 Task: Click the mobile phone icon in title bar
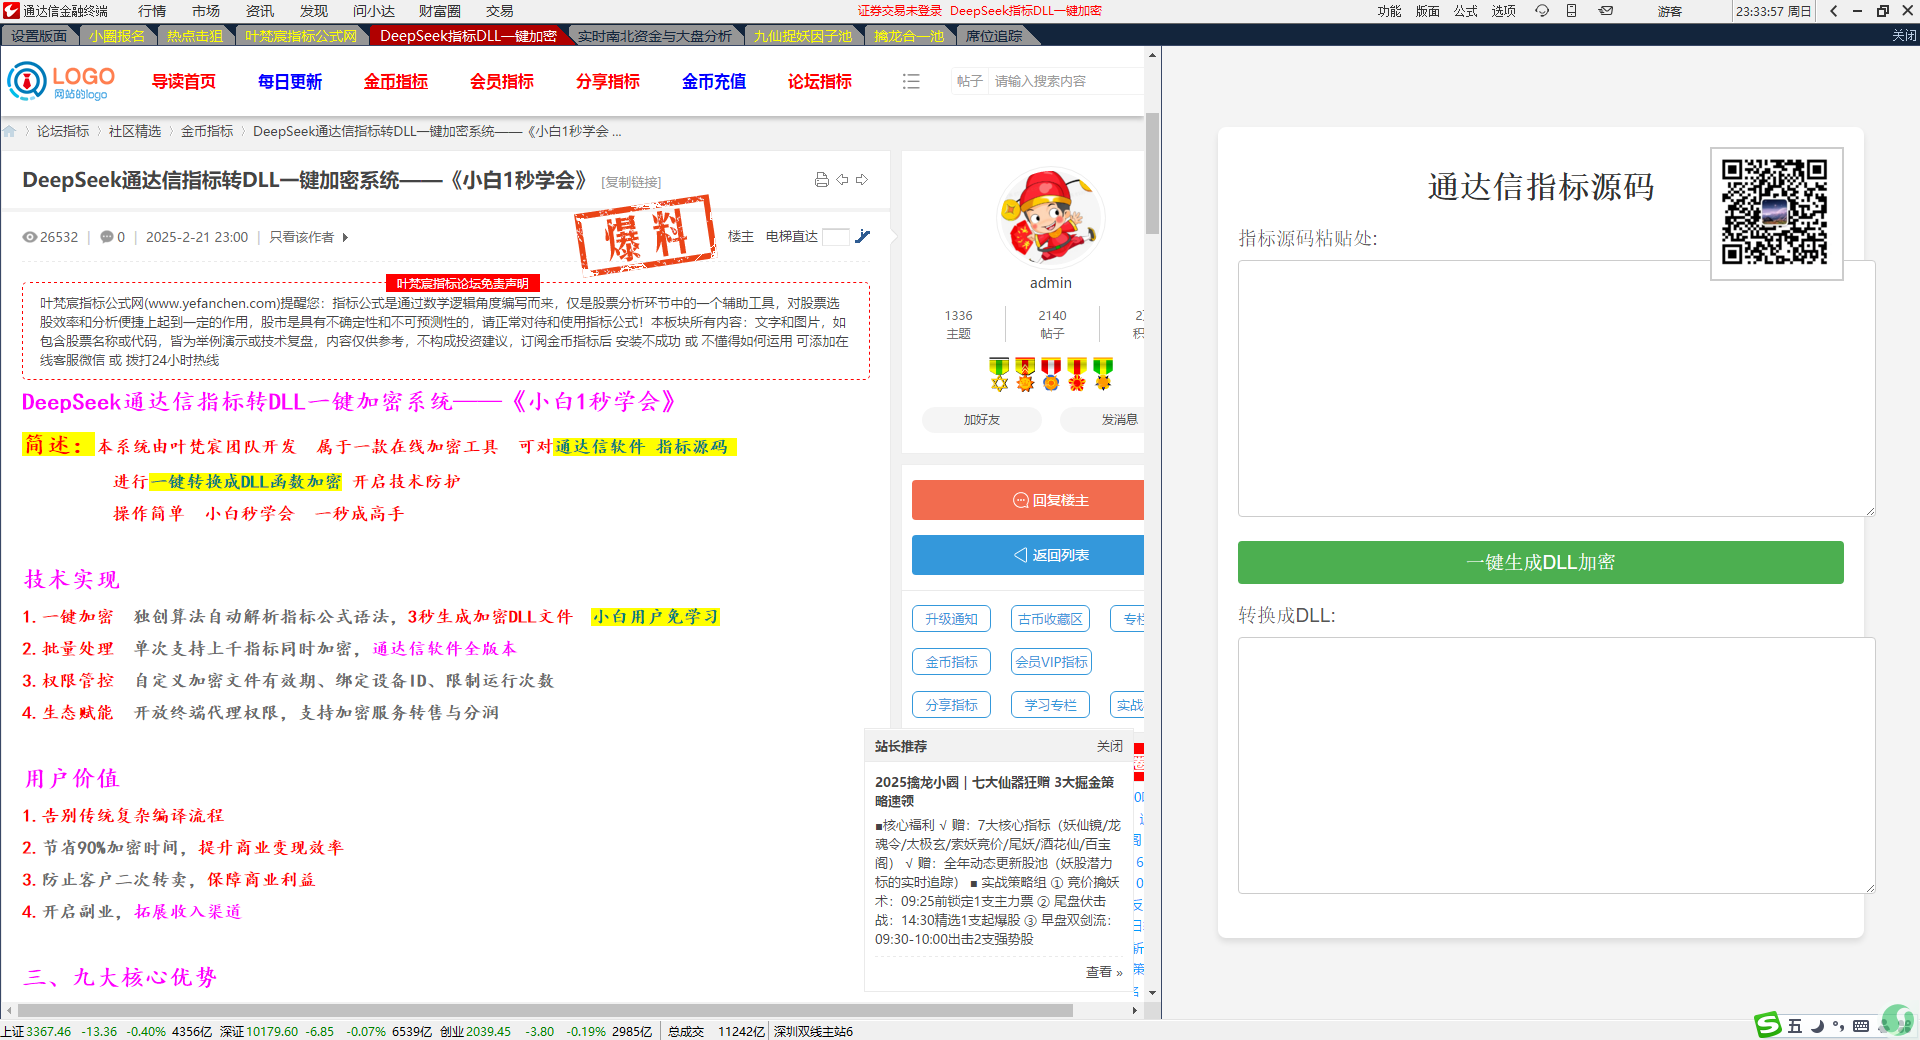coord(1572,11)
